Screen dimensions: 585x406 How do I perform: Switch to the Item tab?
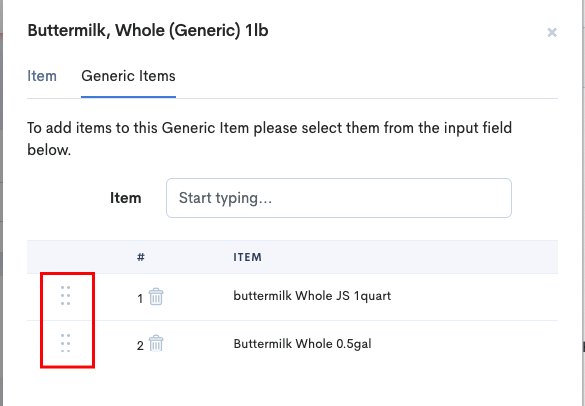[x=42, y=76]
